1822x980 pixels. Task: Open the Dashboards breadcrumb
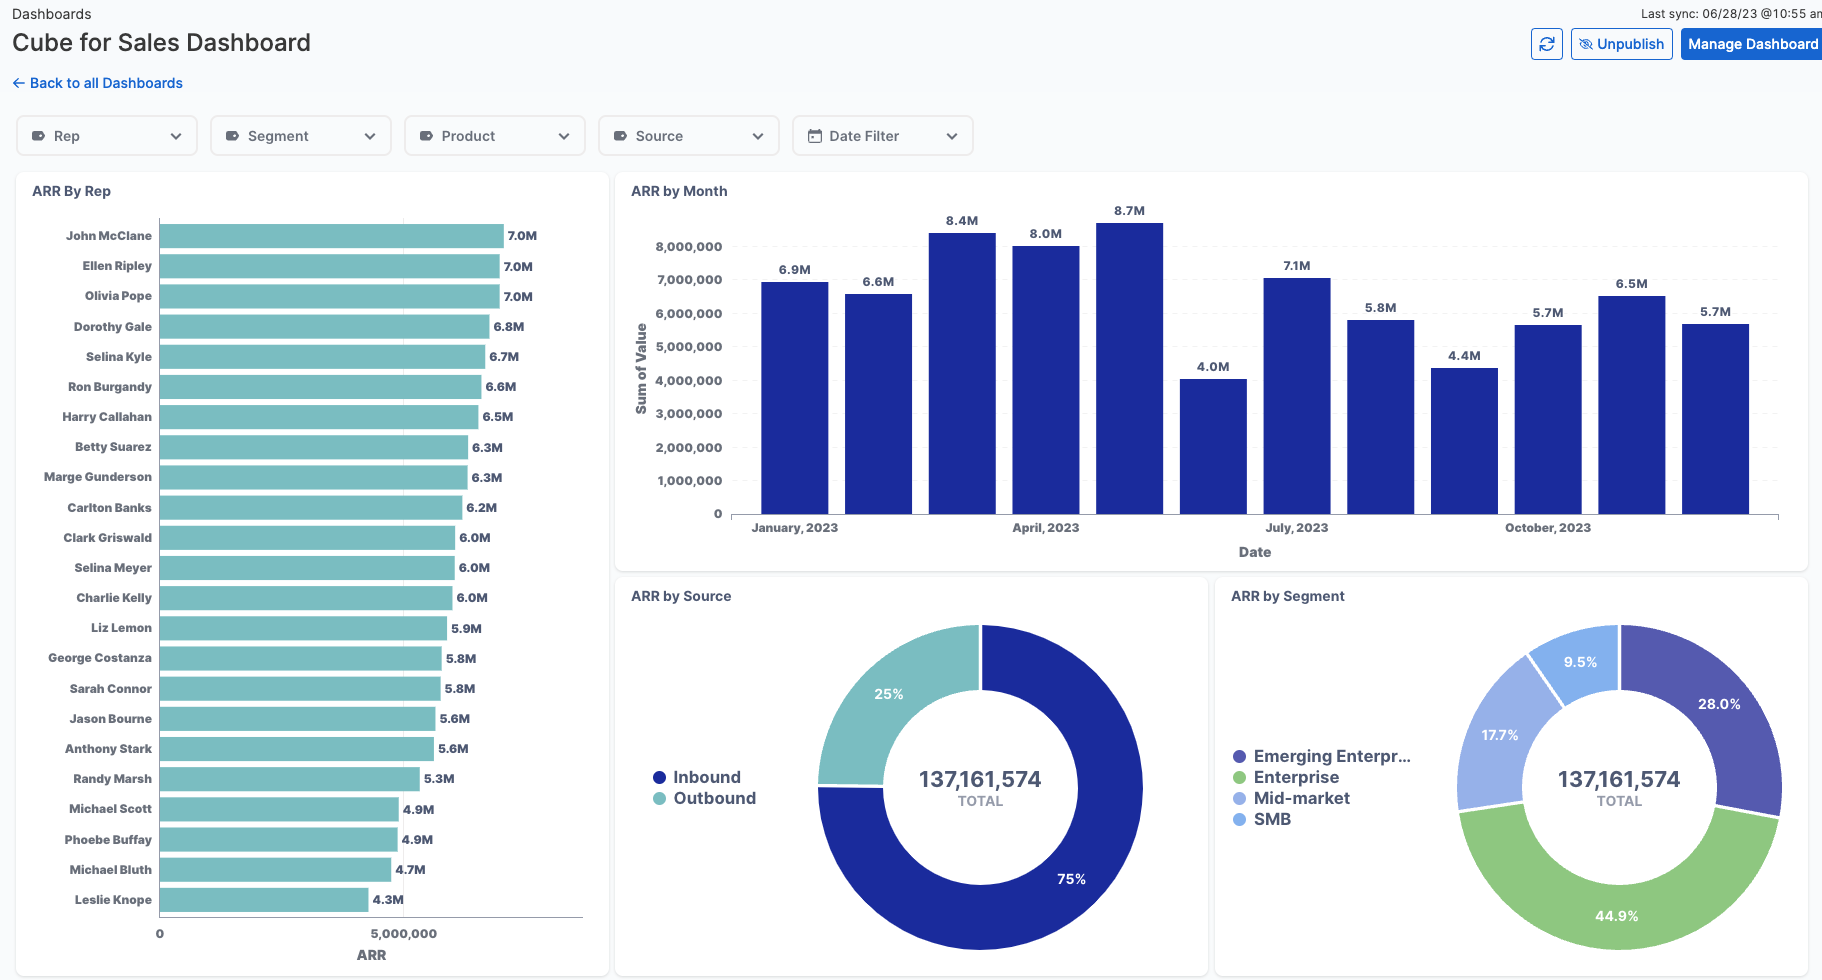pos(51,14)
